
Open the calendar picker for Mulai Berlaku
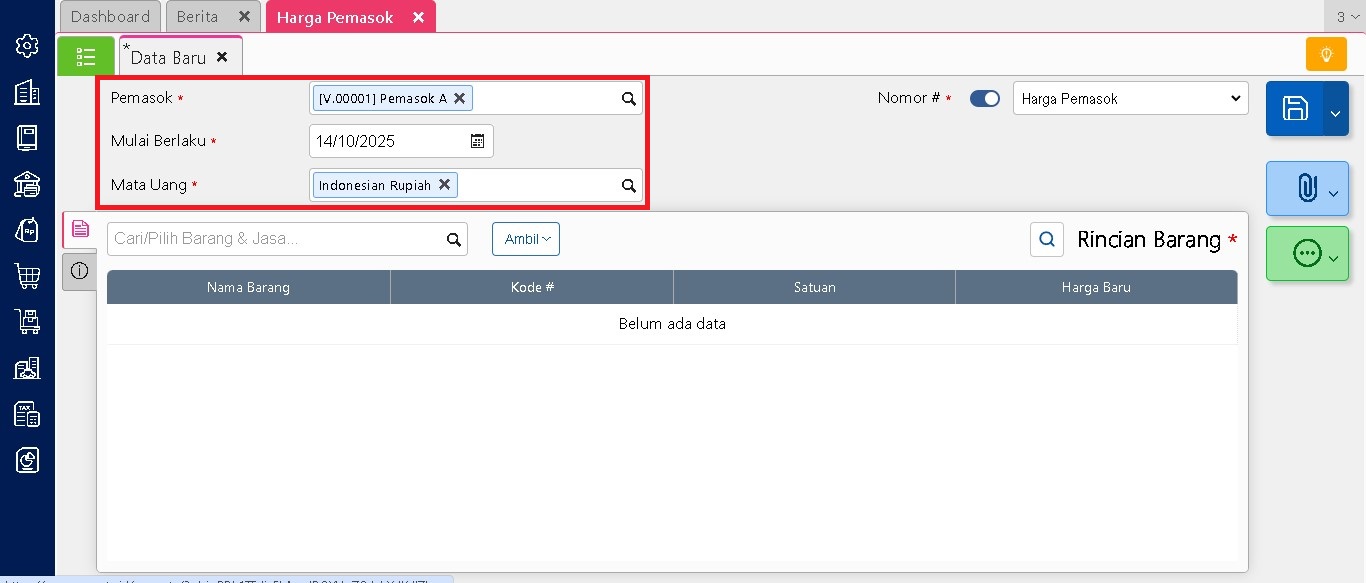[478, 141]
